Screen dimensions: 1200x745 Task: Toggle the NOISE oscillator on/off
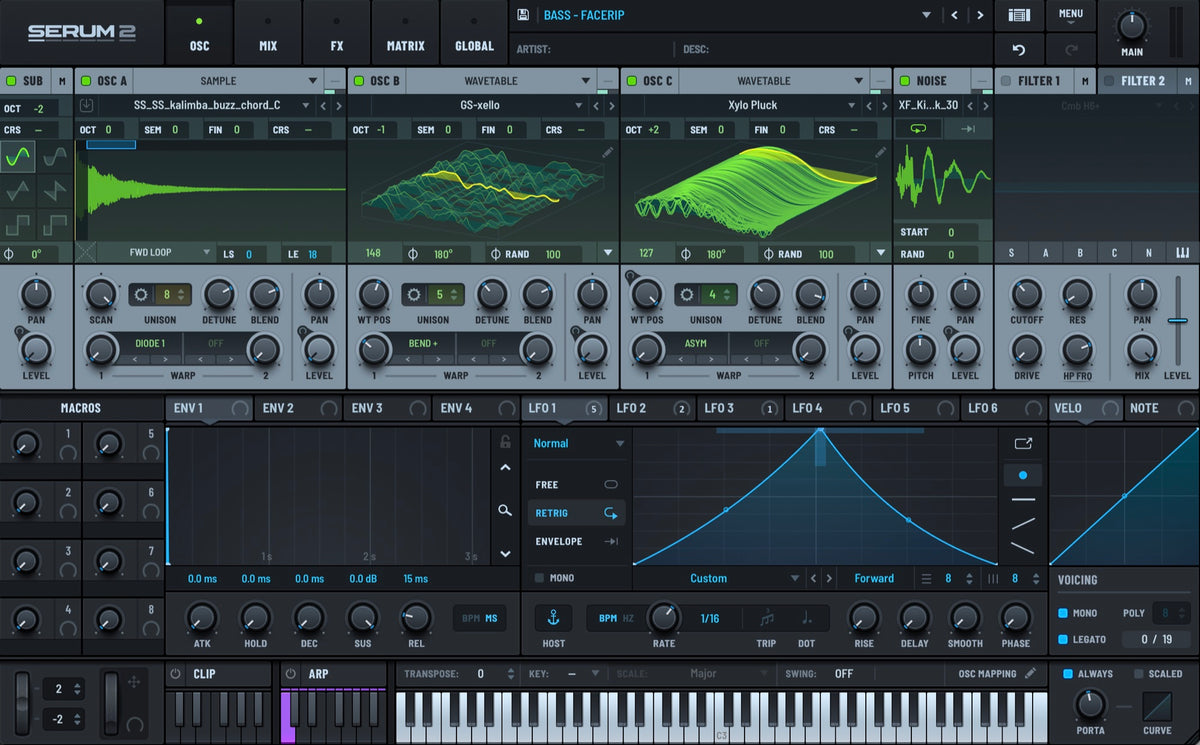pos(905,81)
